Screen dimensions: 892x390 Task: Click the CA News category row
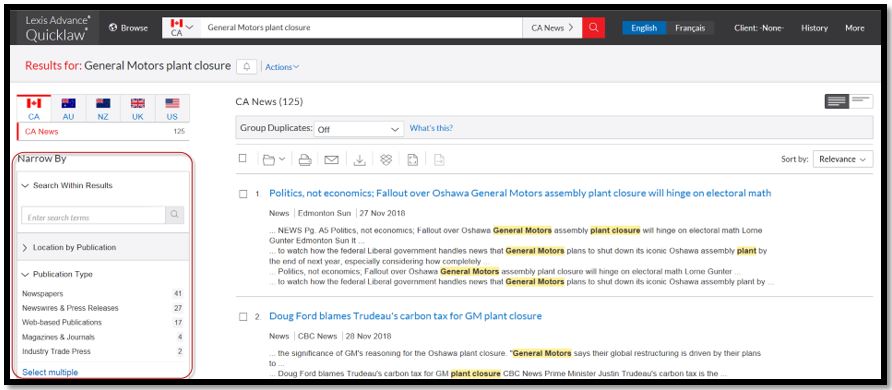coord(104,131)
